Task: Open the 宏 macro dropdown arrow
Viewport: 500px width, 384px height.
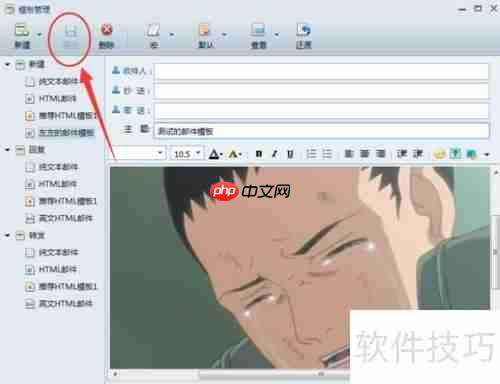Action: tap(172, 34)
